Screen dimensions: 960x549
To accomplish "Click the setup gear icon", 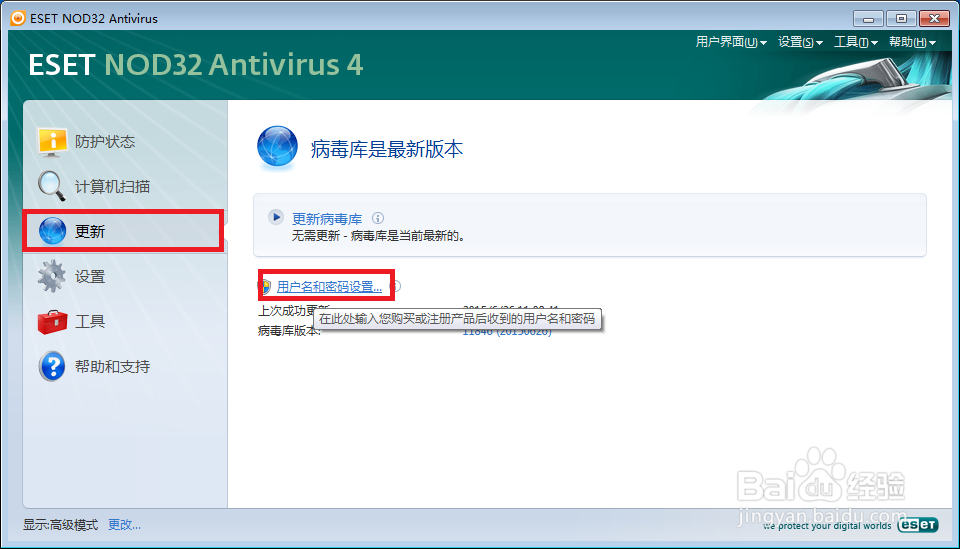I will (52, 276).
